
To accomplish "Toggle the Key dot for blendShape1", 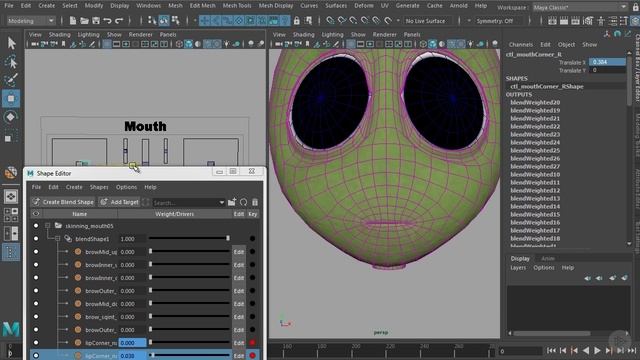I will pos(252,239).
